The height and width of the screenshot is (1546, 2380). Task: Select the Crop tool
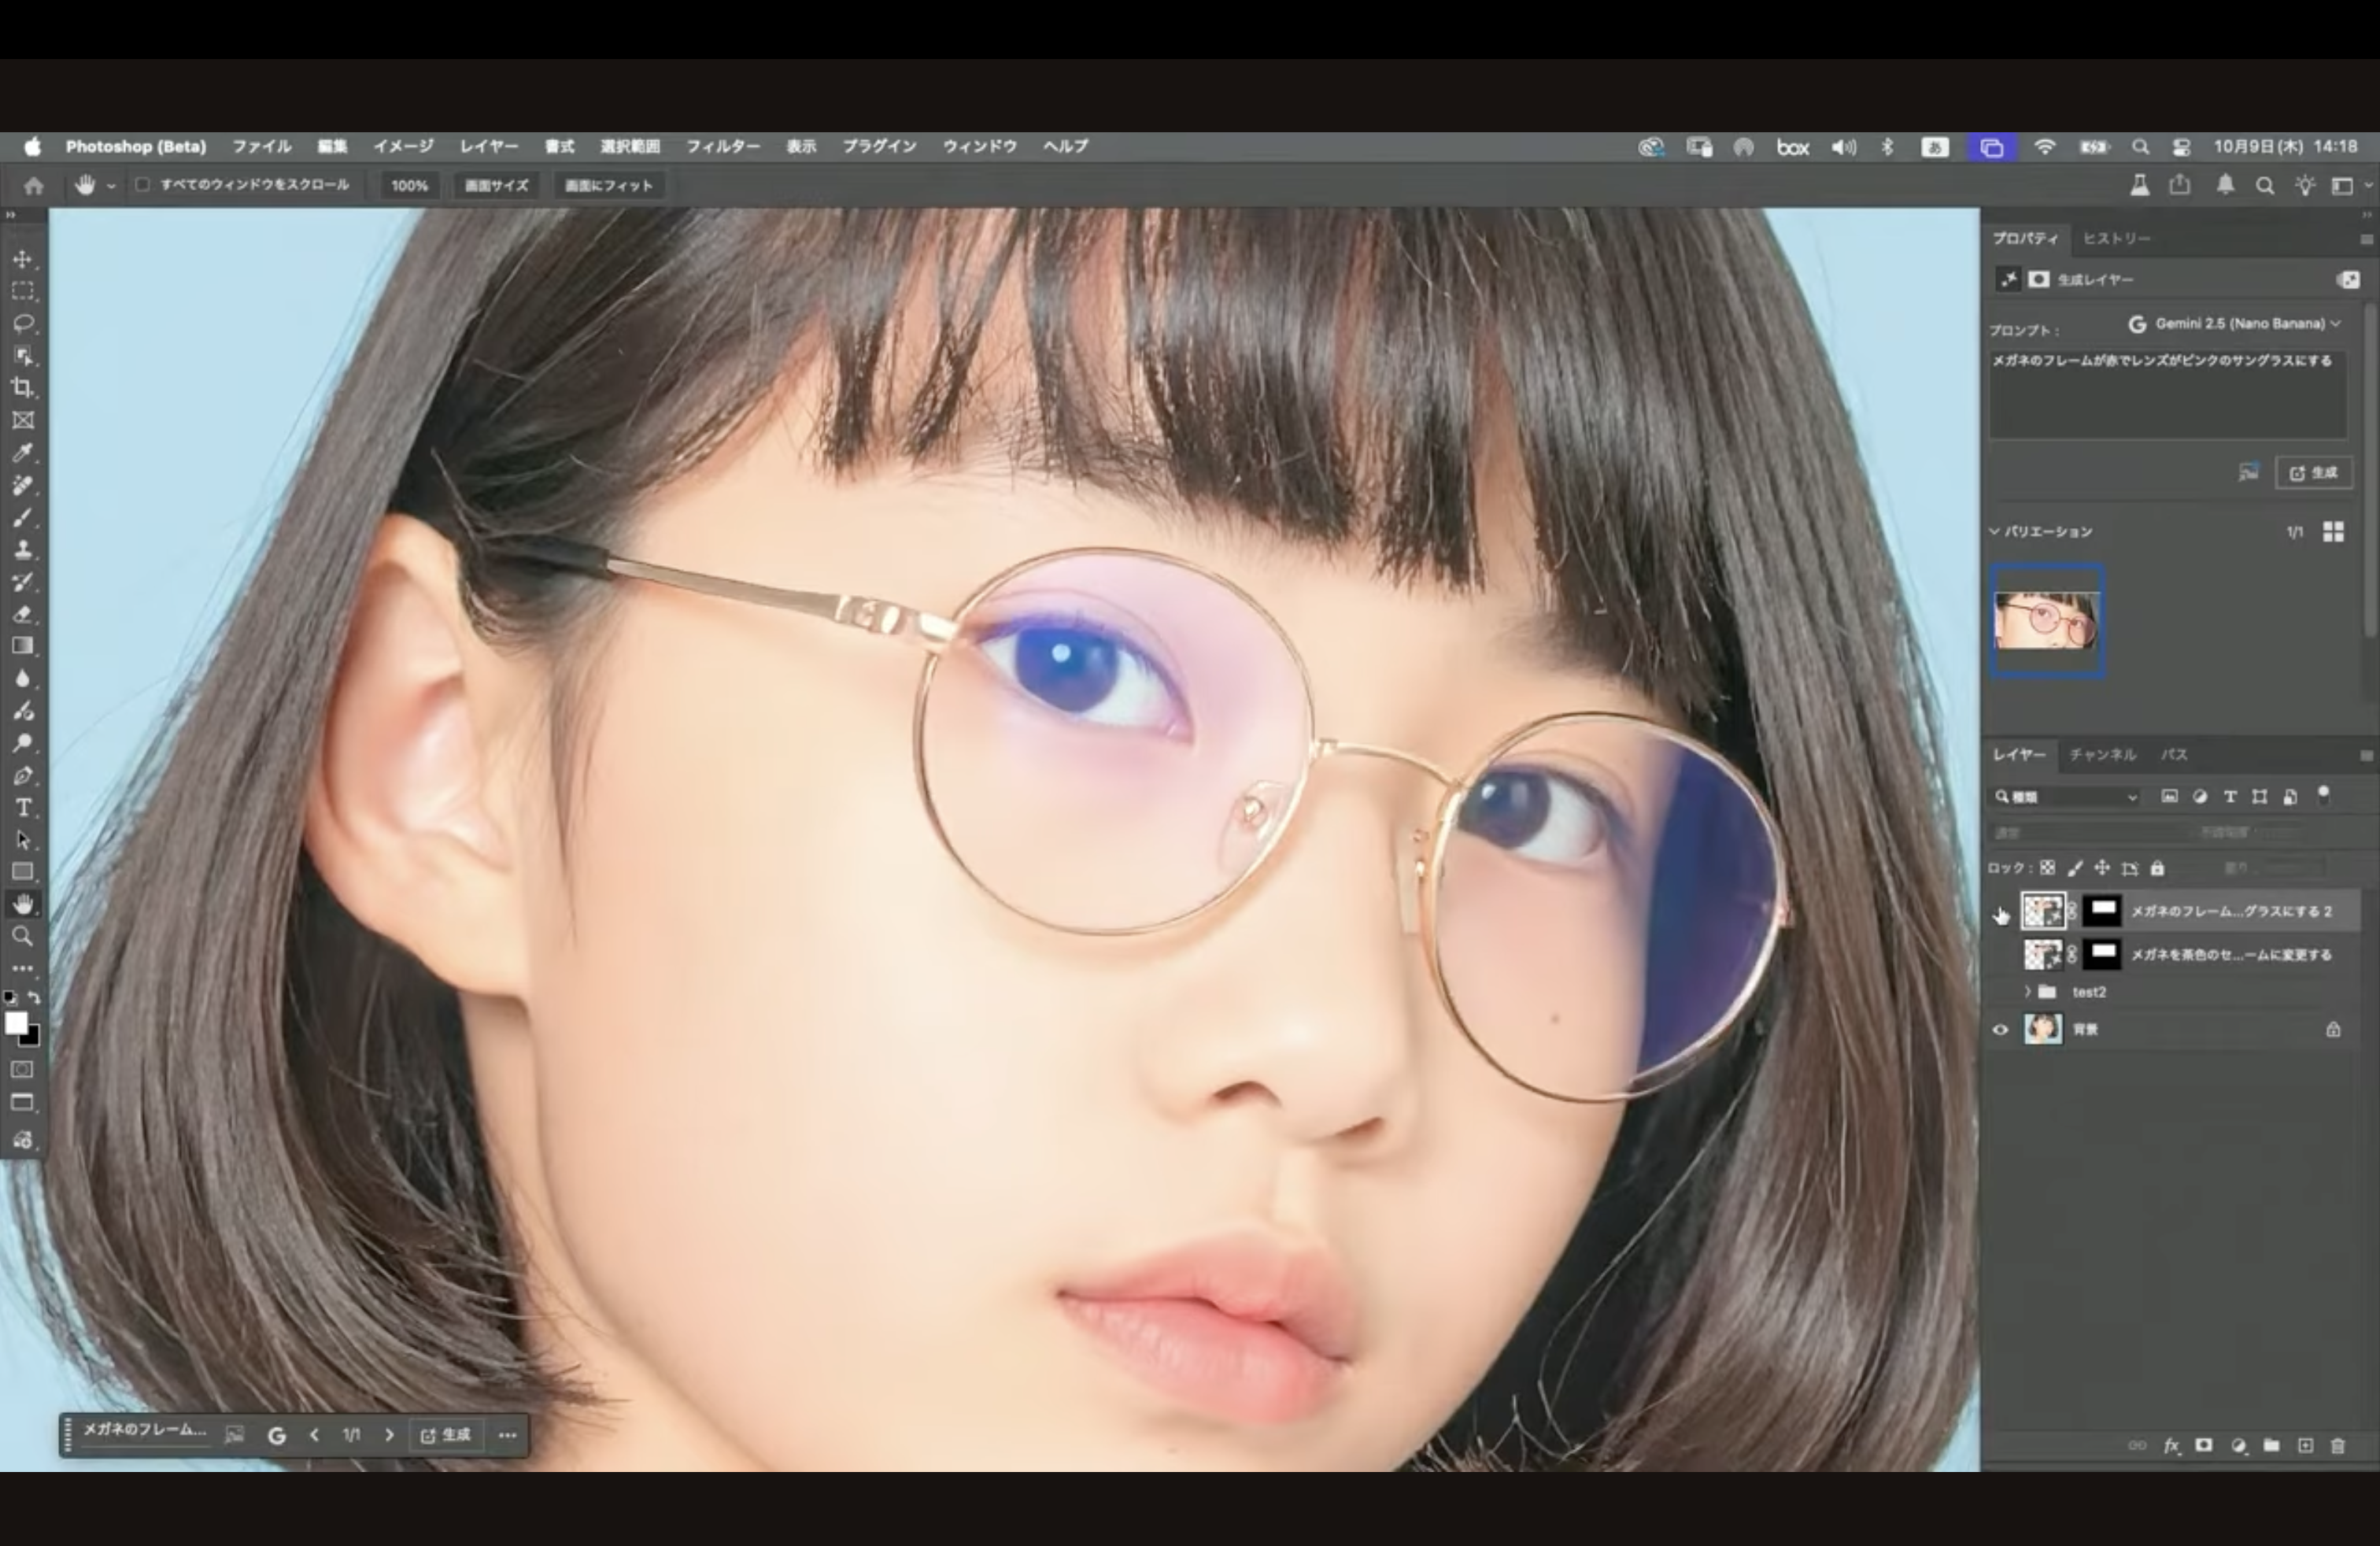(23, 388)
